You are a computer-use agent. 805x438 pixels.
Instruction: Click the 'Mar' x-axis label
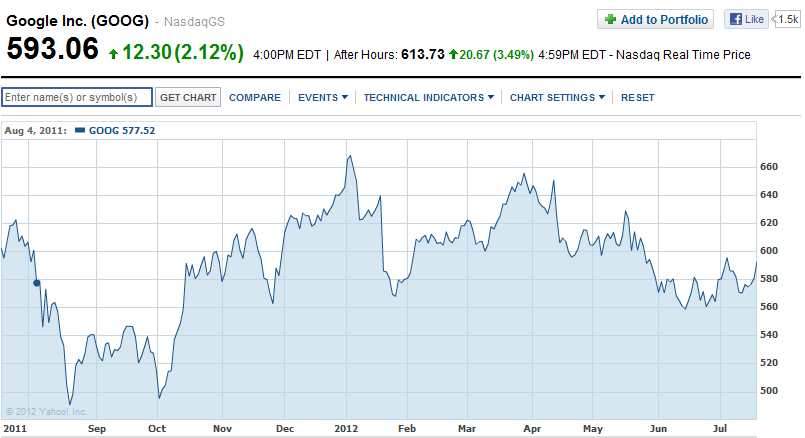[x=467, y=428]
